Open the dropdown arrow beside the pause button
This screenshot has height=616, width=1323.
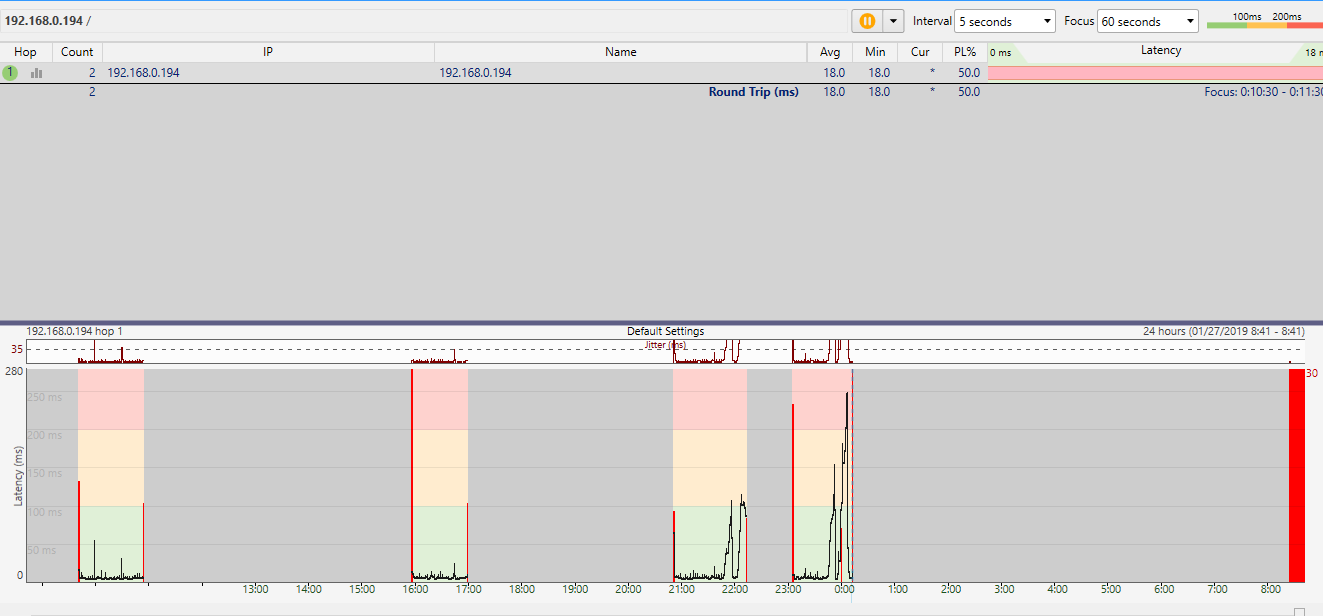coord(892,21)
